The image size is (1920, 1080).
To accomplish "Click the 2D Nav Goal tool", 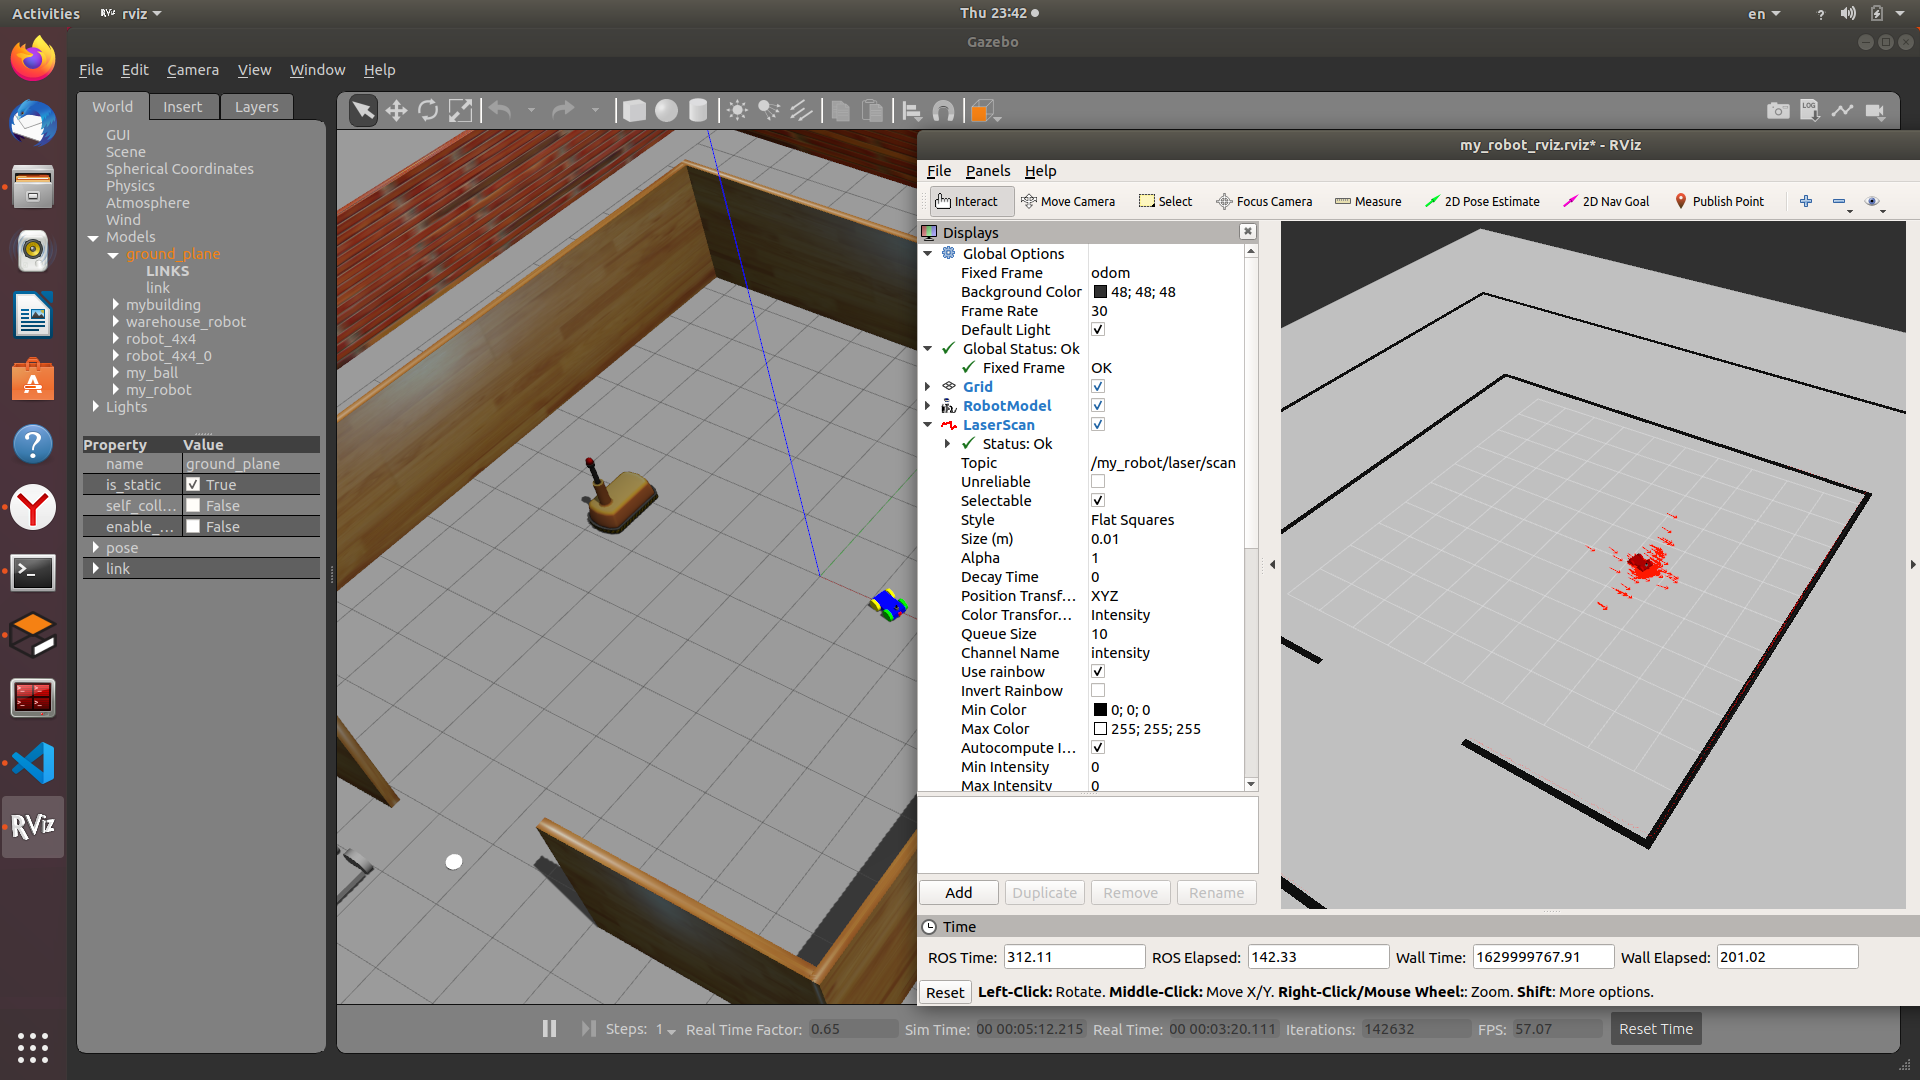I will point(1606,201).
